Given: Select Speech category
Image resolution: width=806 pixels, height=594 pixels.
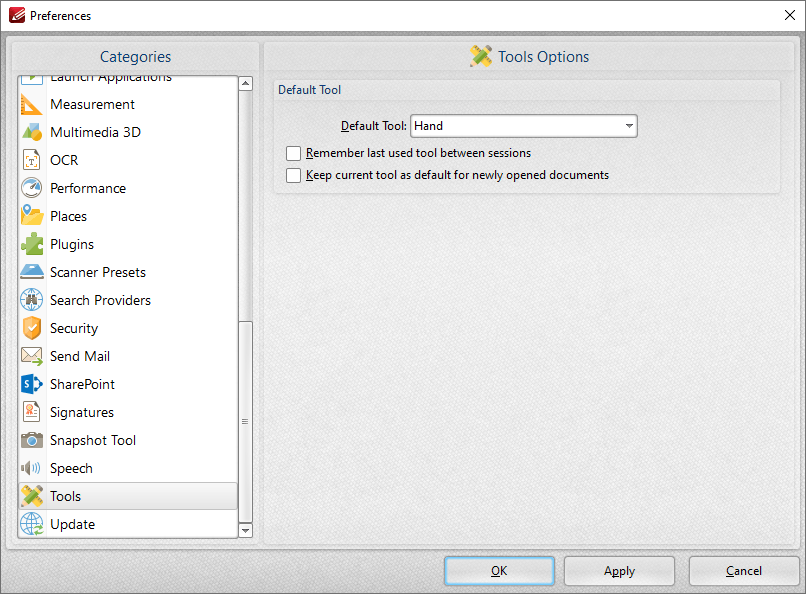Looking at the screenshot, I should pos(128,468).
